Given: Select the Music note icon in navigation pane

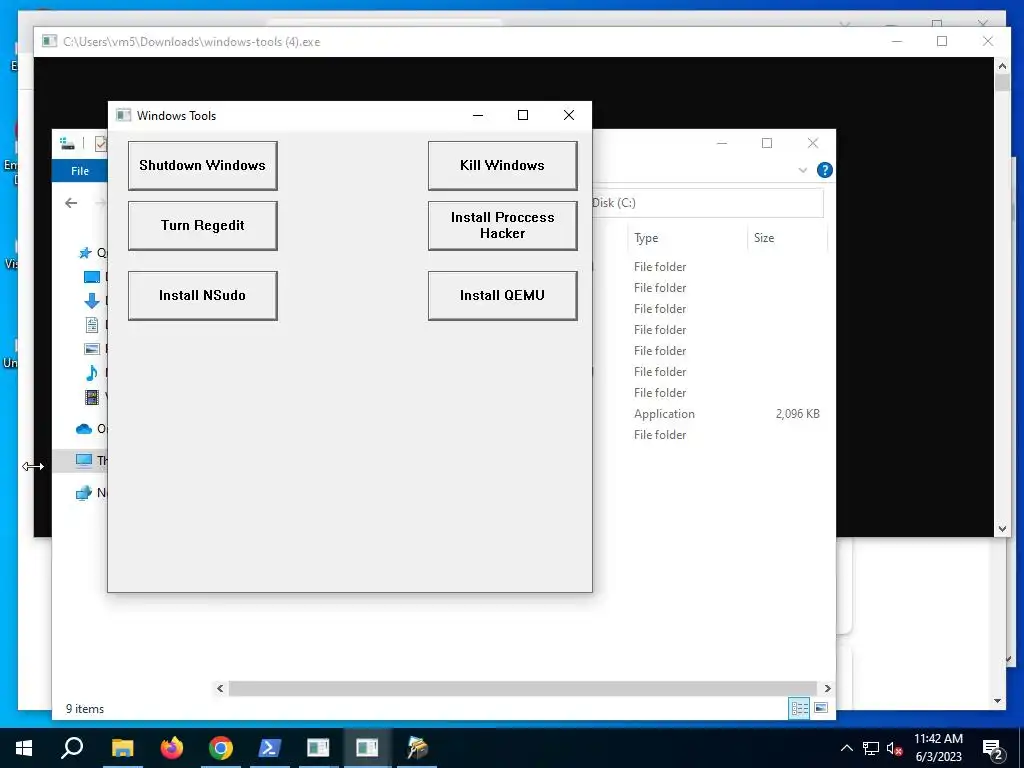Looking at the screenshot, I should click(91, 373).
